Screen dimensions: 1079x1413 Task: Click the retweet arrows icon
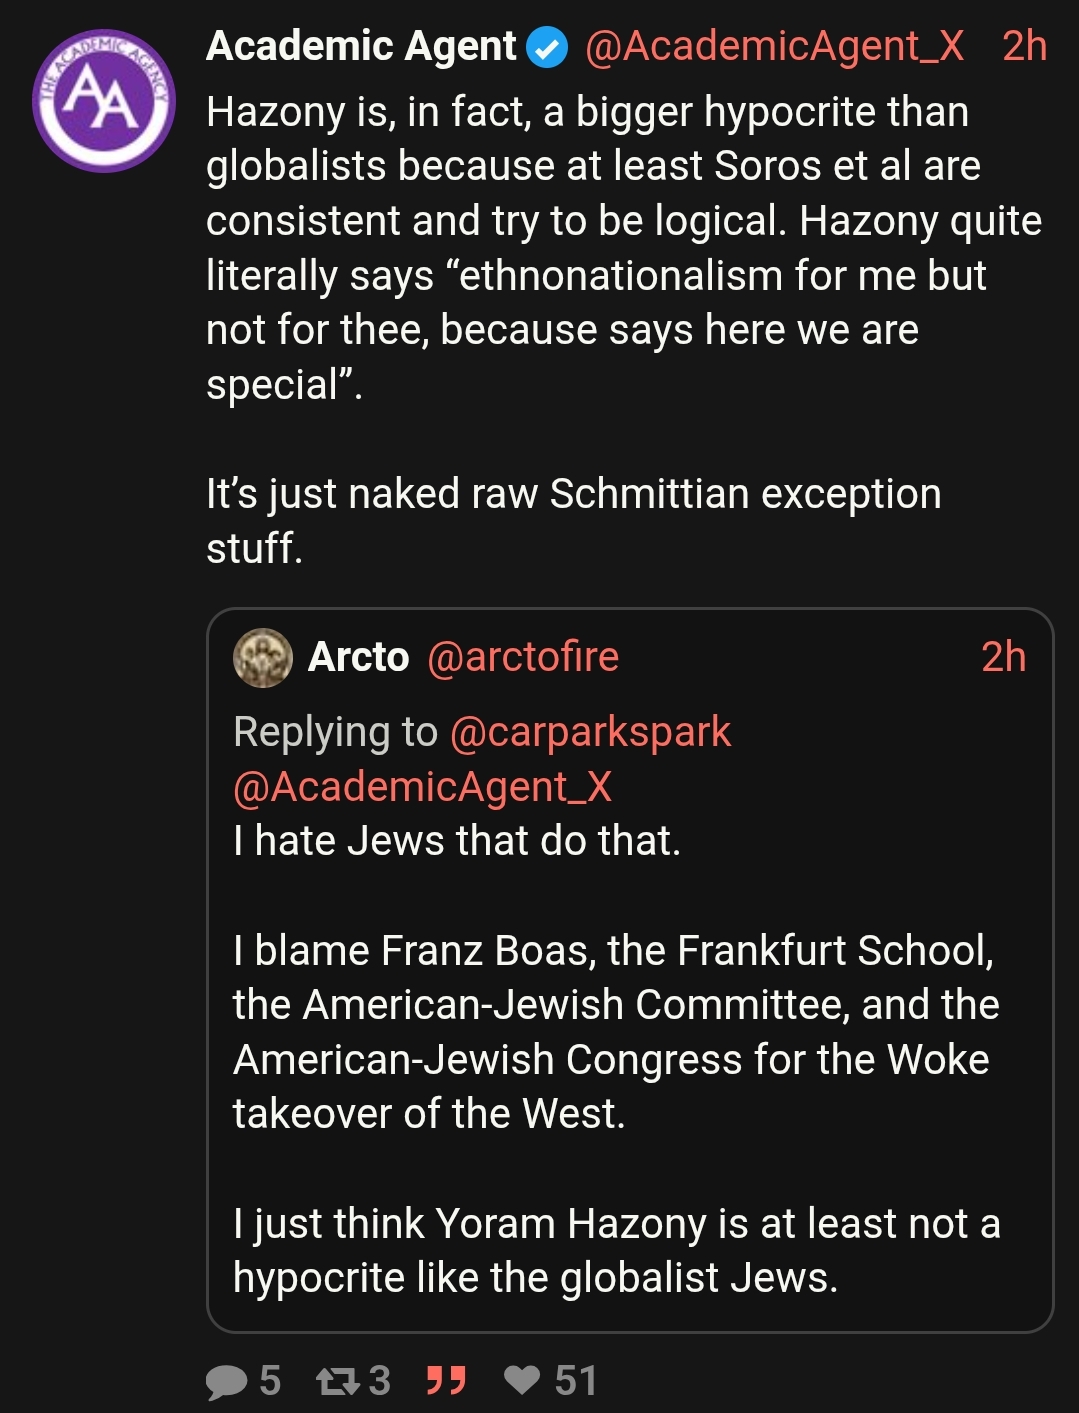click(x=338, y=1381)
